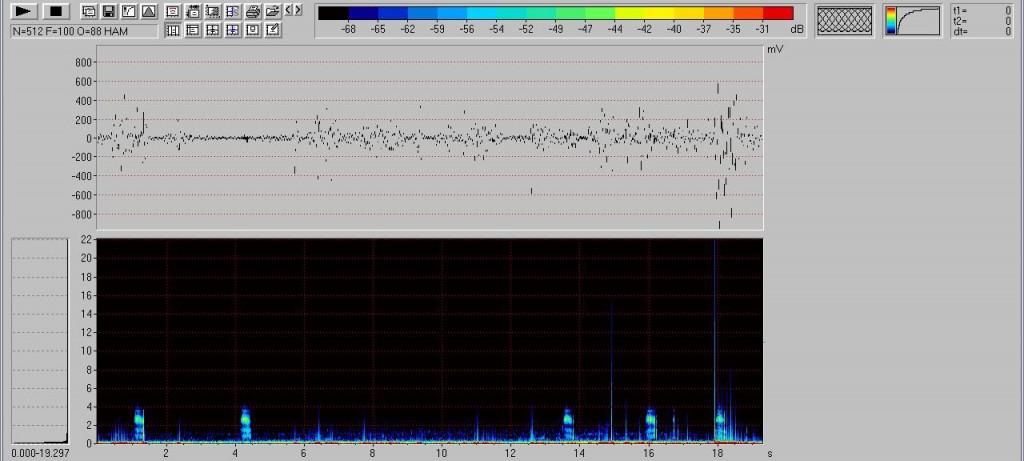Stop playback with the black square button
The image size is (1024, 461).
click(x=56, y=11)
